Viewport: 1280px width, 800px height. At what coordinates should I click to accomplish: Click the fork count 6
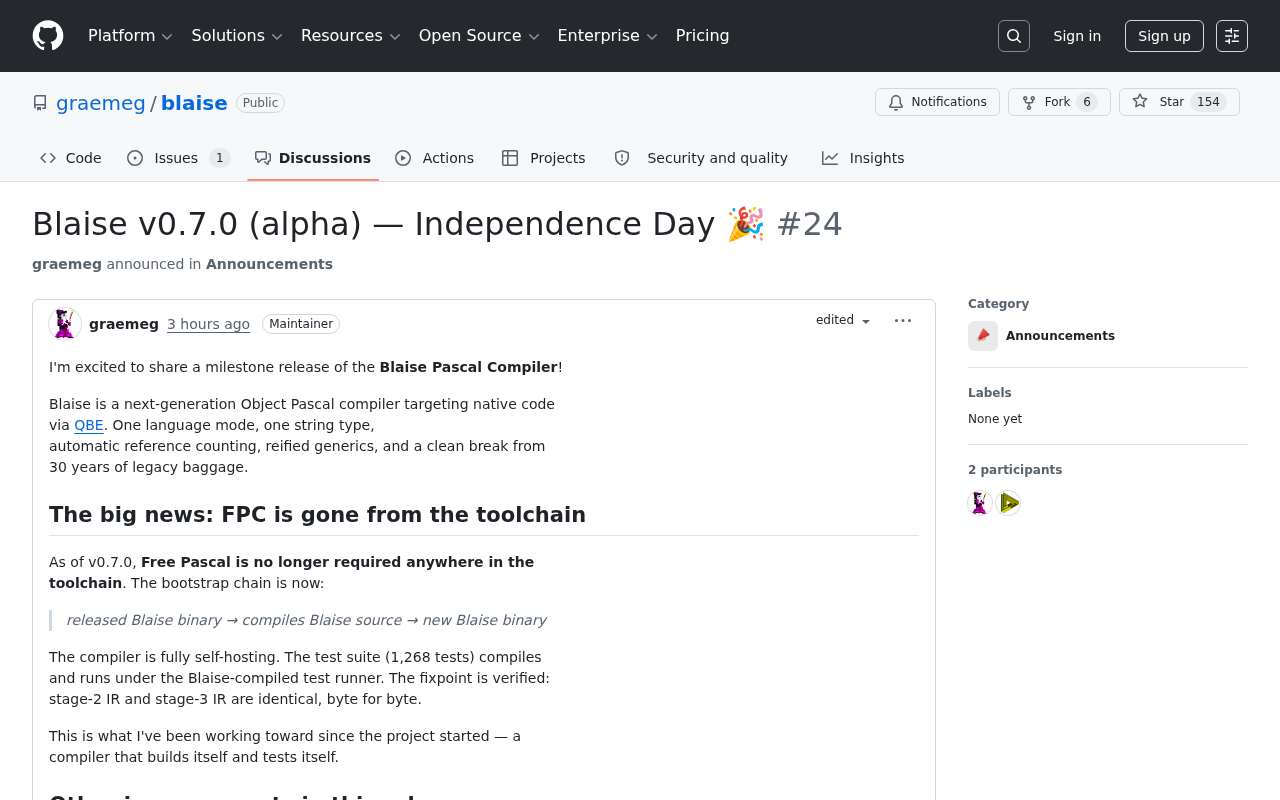pos(1087,102)
